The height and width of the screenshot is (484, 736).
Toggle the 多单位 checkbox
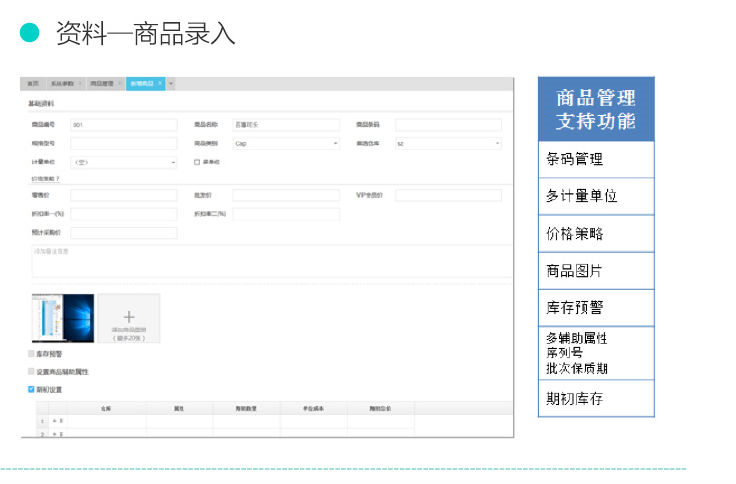197,161
